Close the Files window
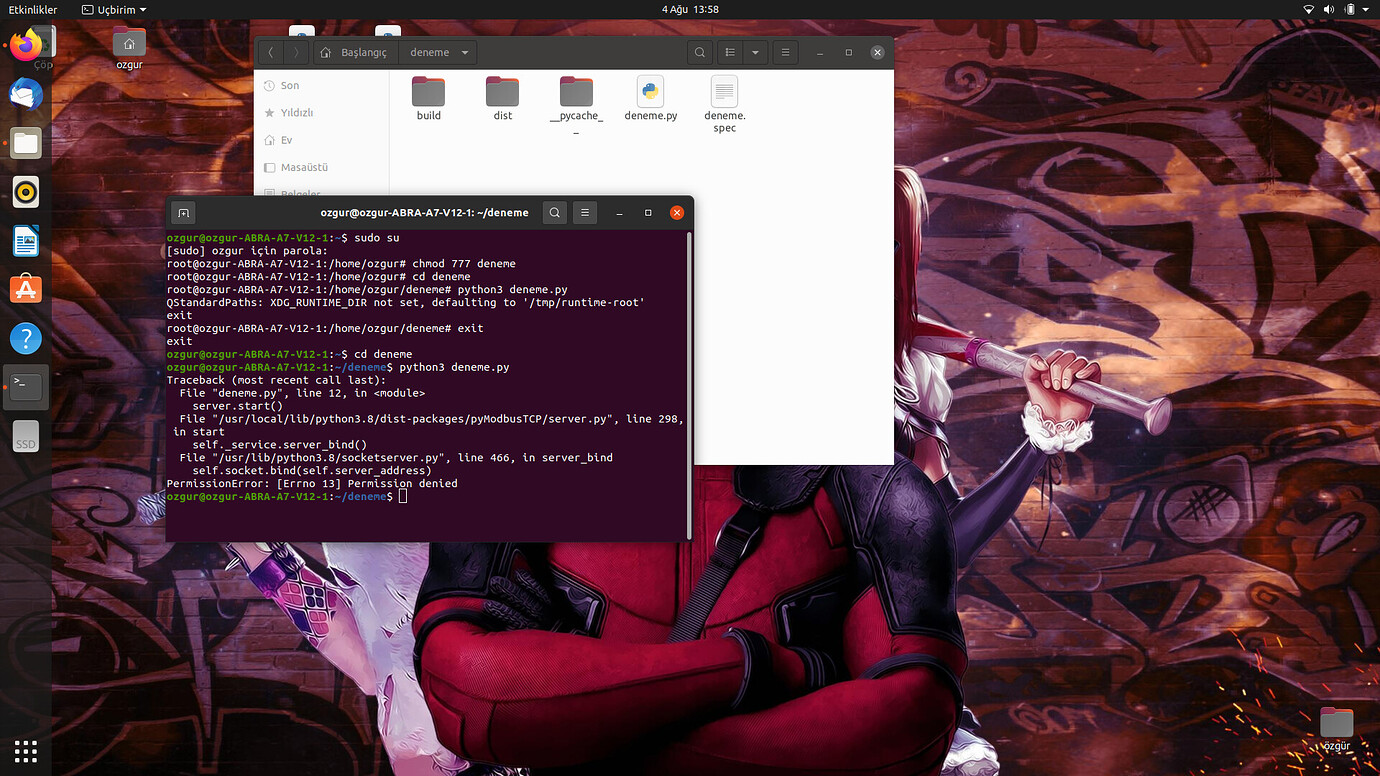The image size is (1380, 776). (877, 52)
